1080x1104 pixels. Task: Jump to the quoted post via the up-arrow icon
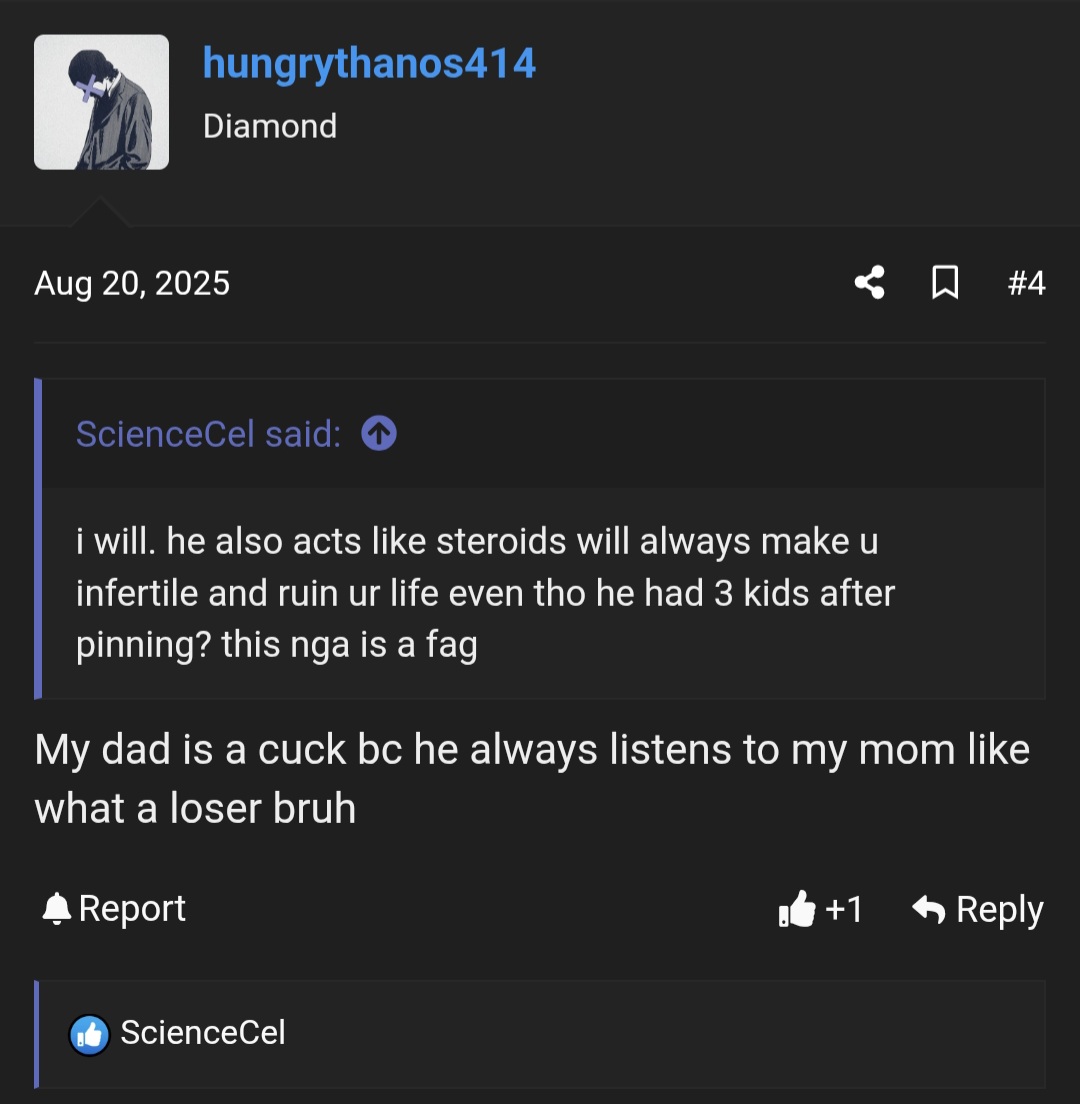point(378,434)
